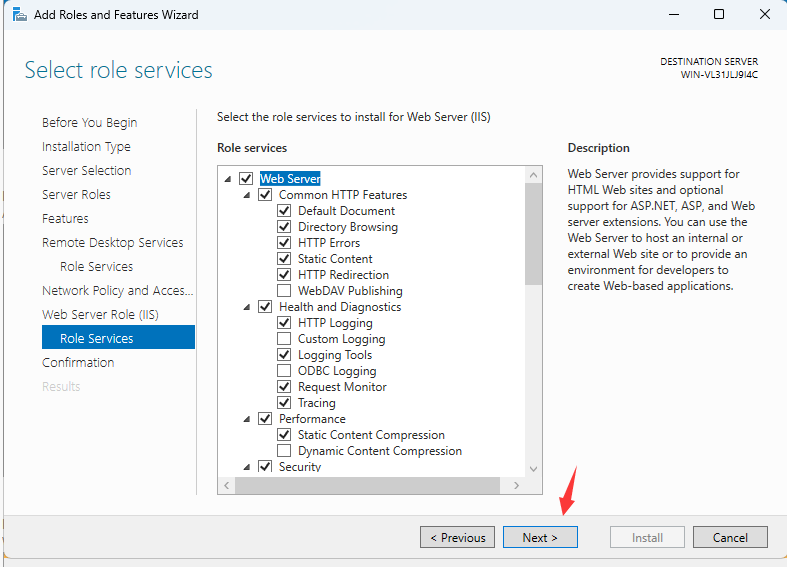Enable the WebDAV Publishing checkbox
The width and height of the screenshot is (787, 567).
click(284, 291)
